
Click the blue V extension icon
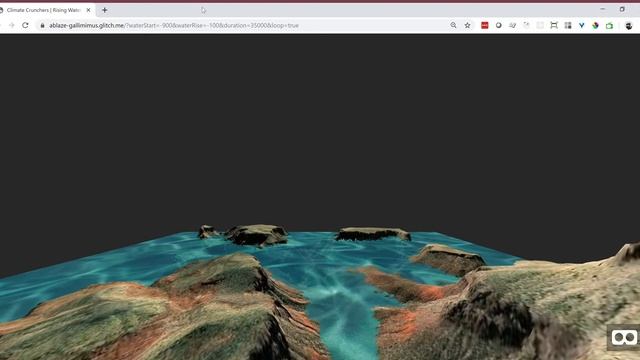[x=582, y=25]
